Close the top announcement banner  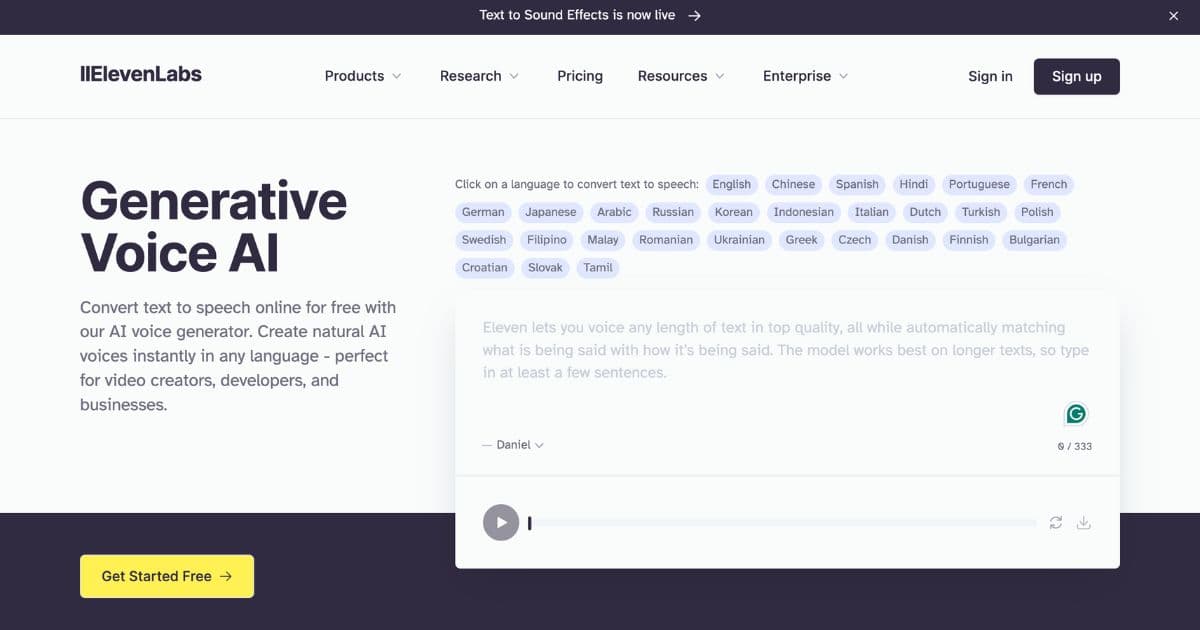pyautogui.click(x=1174, y=16)
